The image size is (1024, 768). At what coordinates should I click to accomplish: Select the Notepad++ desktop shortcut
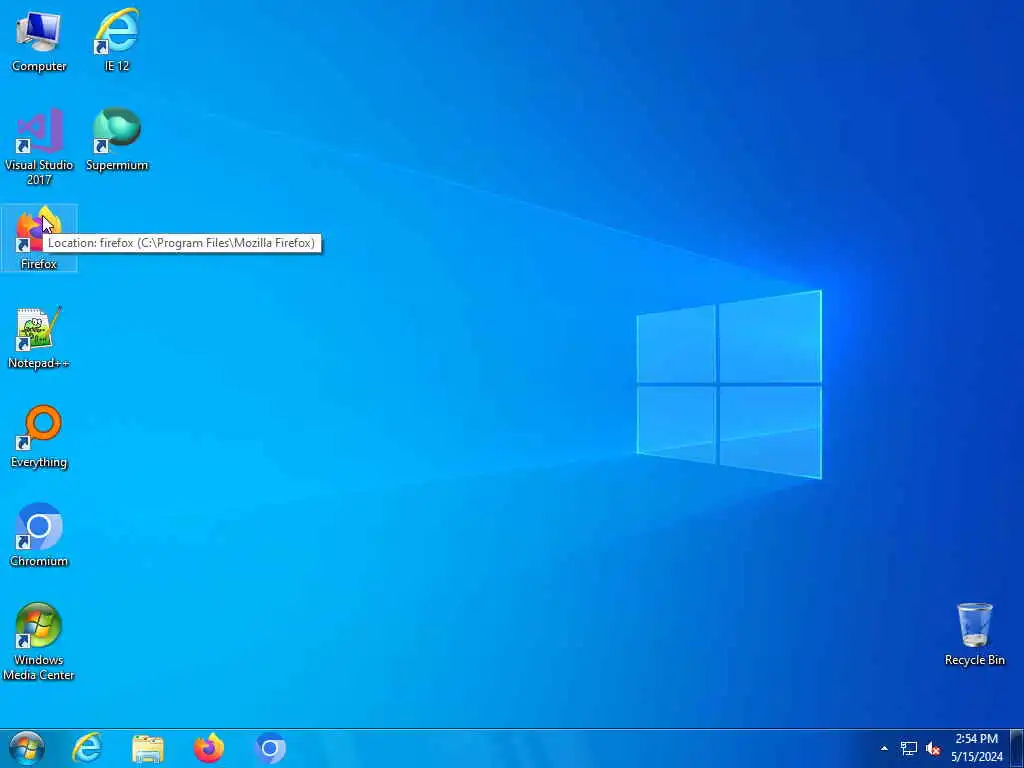[39, 338]
